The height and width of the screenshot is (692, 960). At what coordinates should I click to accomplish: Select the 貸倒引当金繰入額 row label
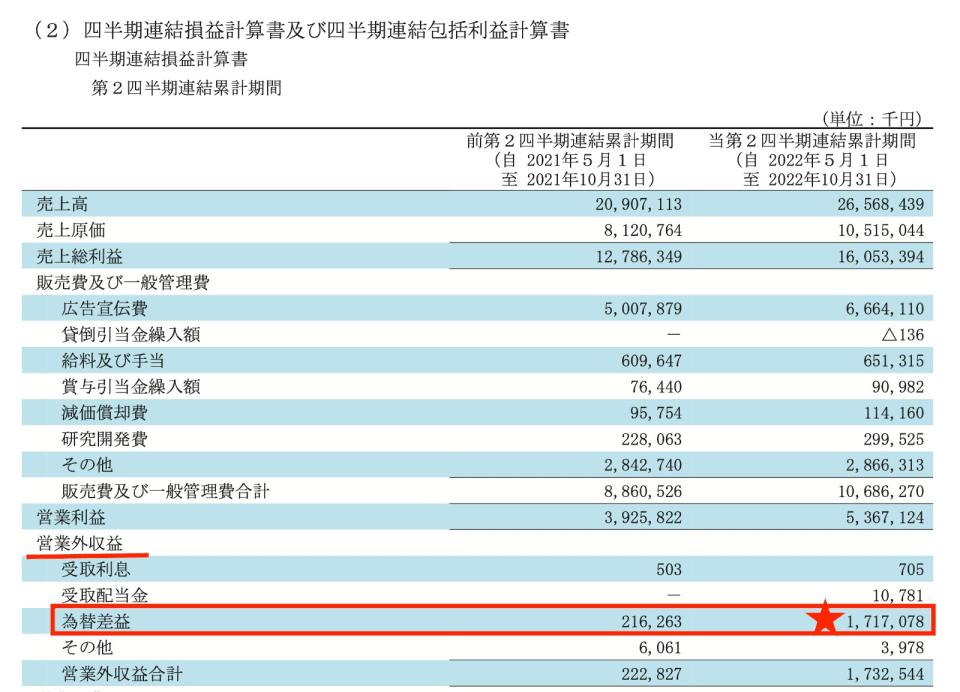point(130,335)
